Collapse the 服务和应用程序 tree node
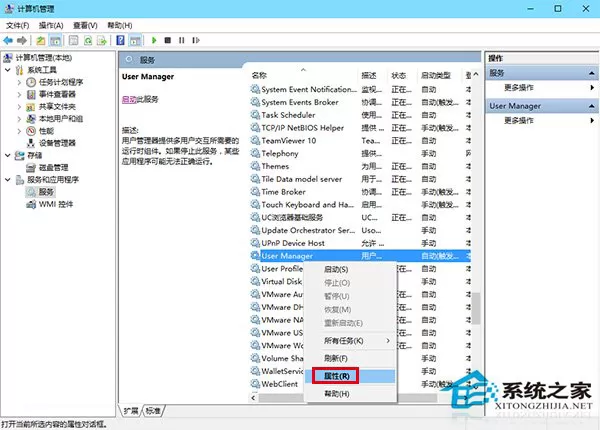The width and height of the screenshot is (600, 430). pyautogui.click(x=8, y=179)
